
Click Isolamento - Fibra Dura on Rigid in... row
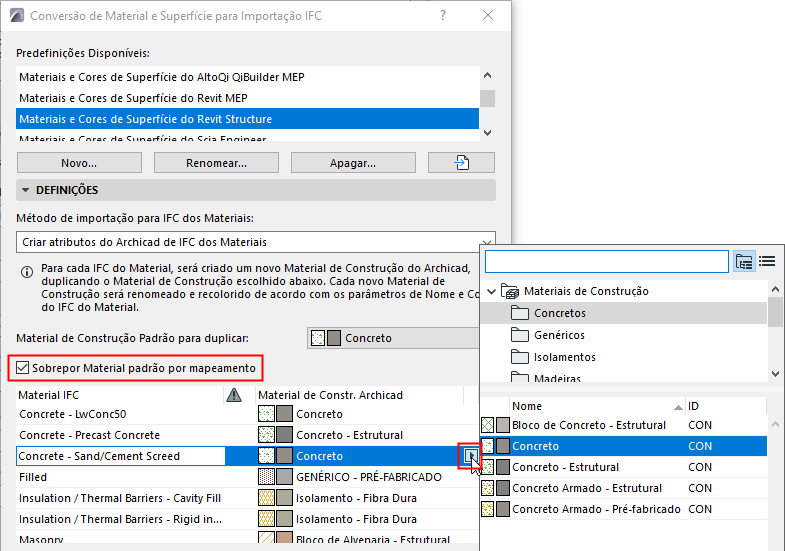click(x=356, y=519)
